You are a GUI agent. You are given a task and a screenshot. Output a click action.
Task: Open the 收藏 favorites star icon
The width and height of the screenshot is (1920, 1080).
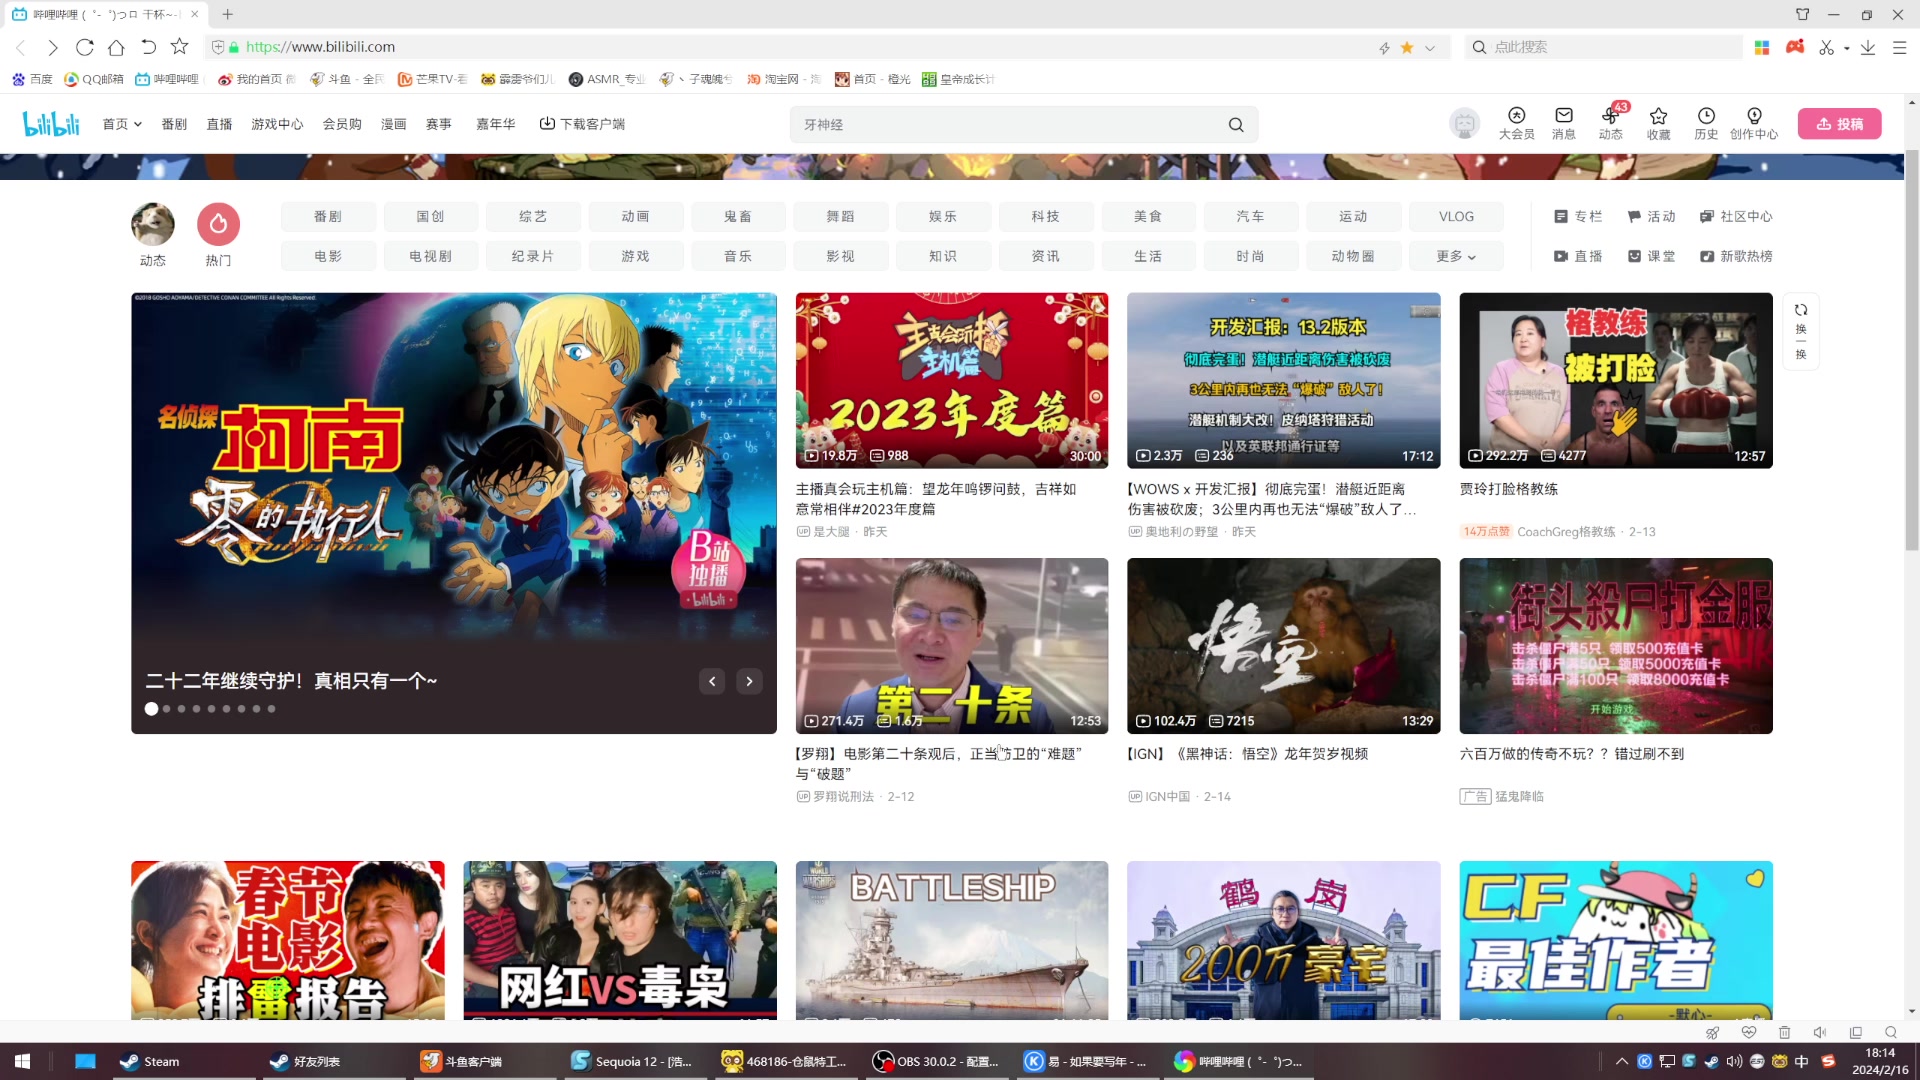coord(1658,123)
